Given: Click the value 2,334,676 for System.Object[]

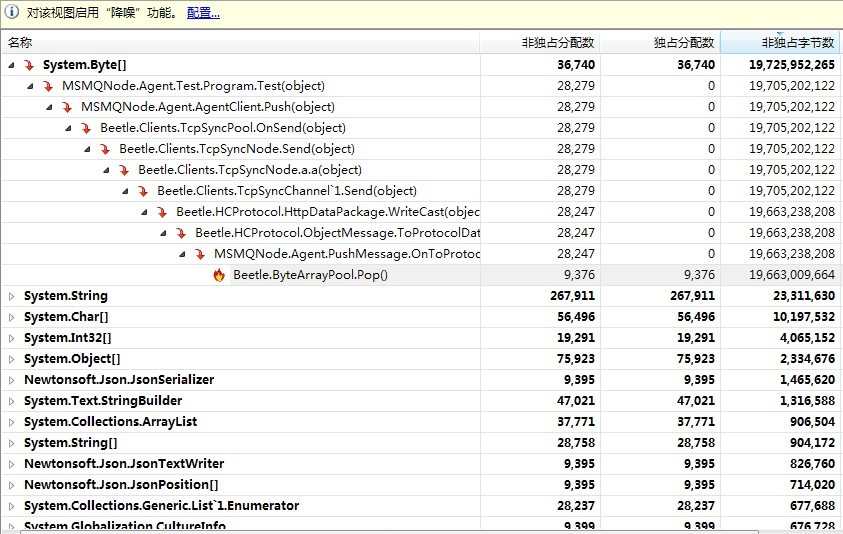Looking at the screenshot, I should 807,359.
